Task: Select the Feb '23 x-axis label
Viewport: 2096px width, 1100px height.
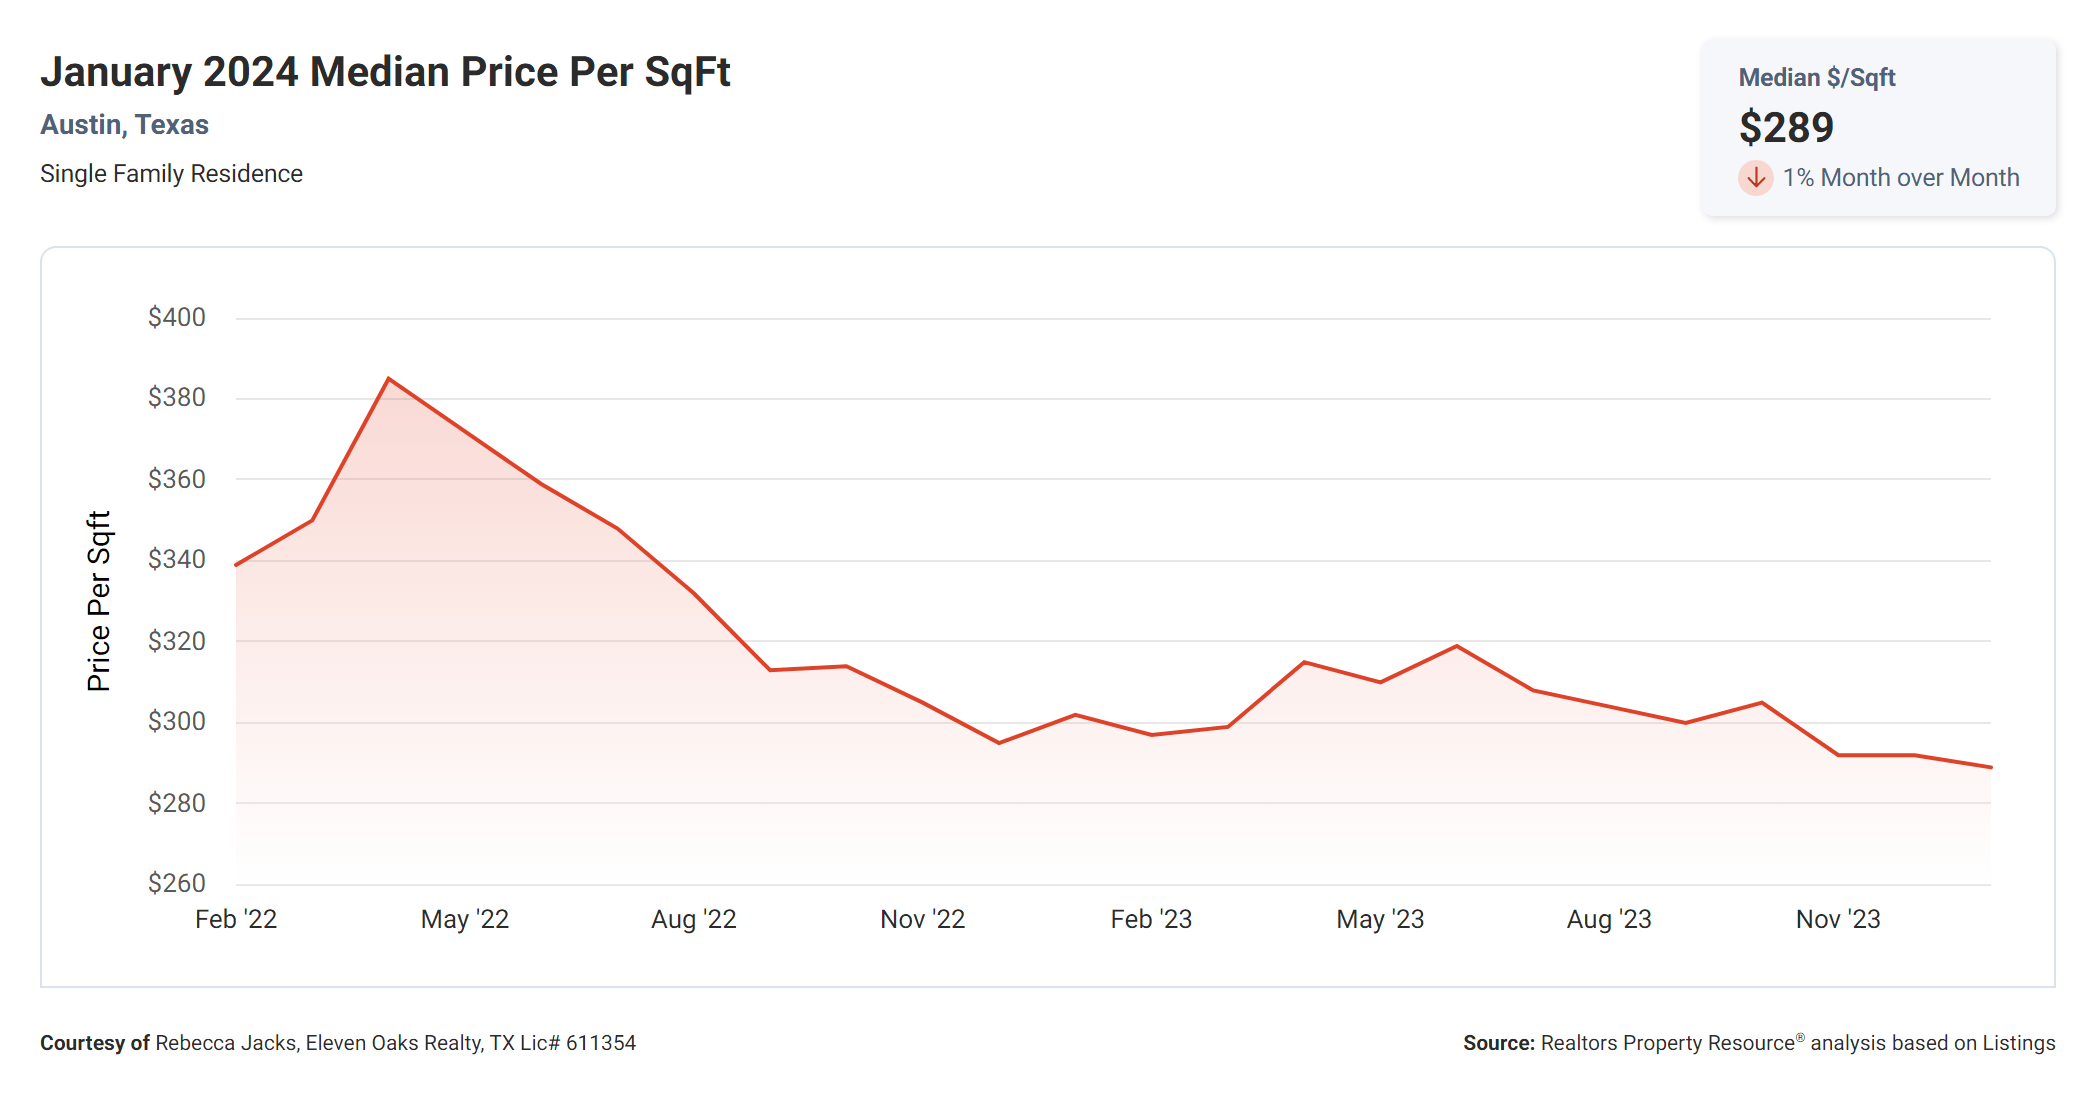Action: click(1151, 919)
